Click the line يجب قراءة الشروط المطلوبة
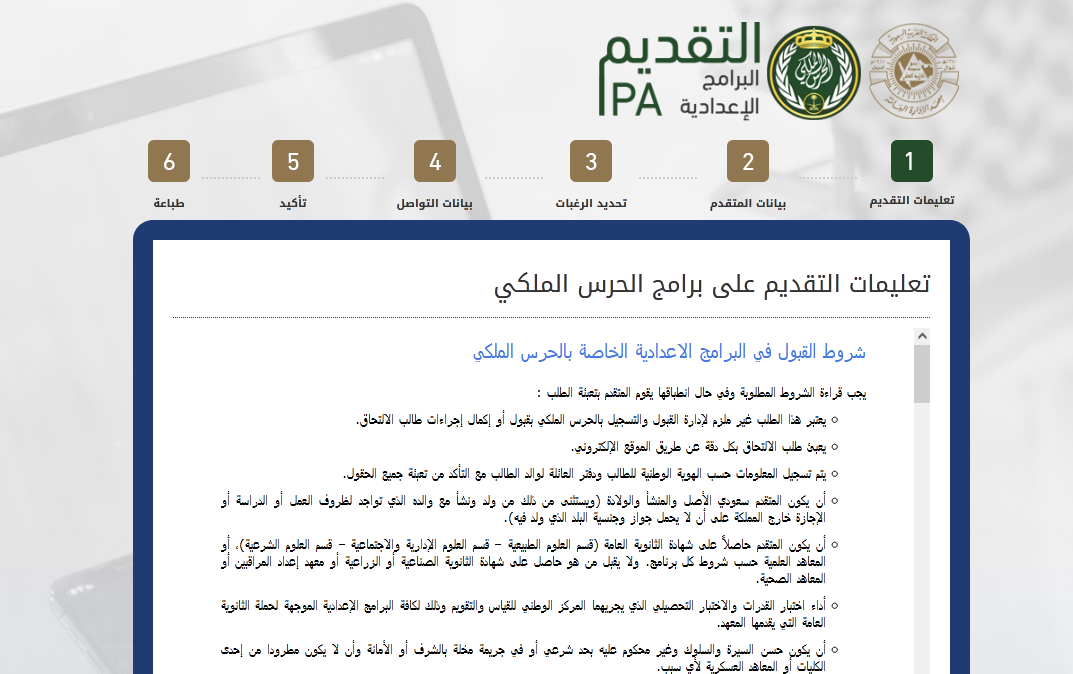Viewport: 1073px width, 674px height. (x=701, y=393)
